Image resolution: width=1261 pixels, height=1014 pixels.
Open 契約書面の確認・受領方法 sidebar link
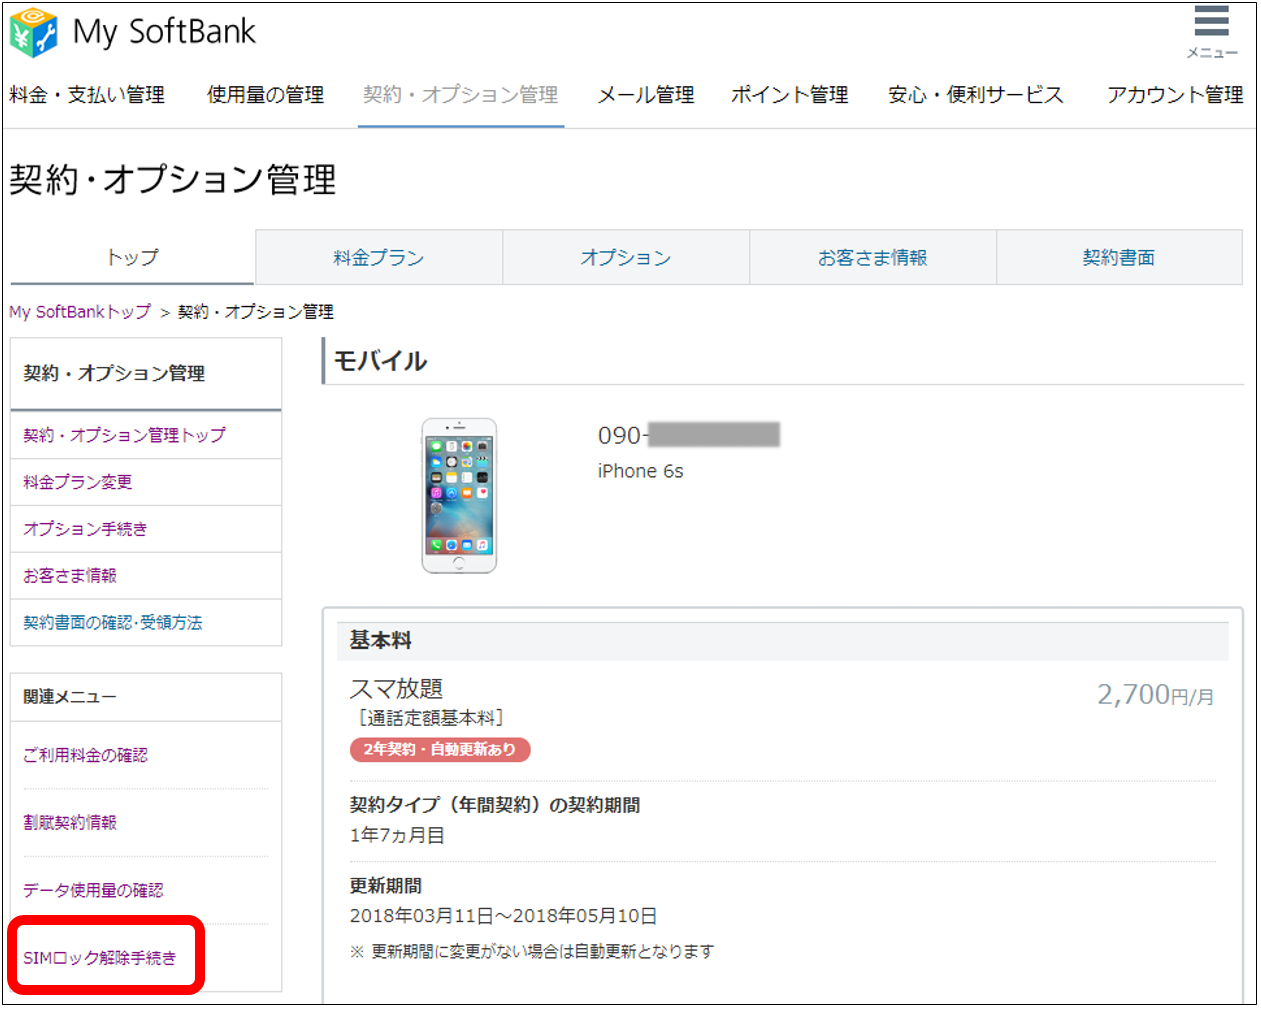[x=112, y=623]
